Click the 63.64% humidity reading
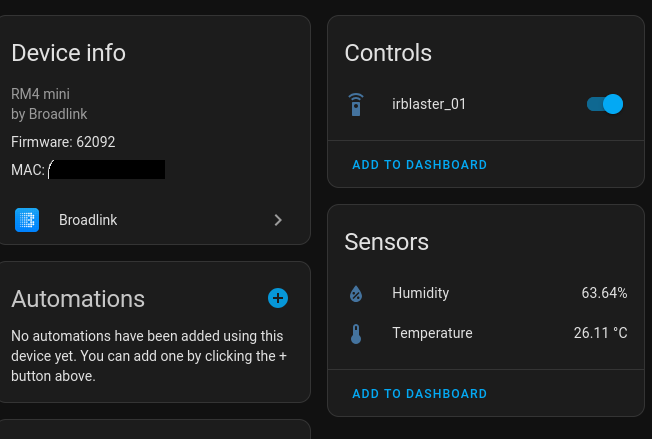The image size is (652, 439). coord(604,293)
